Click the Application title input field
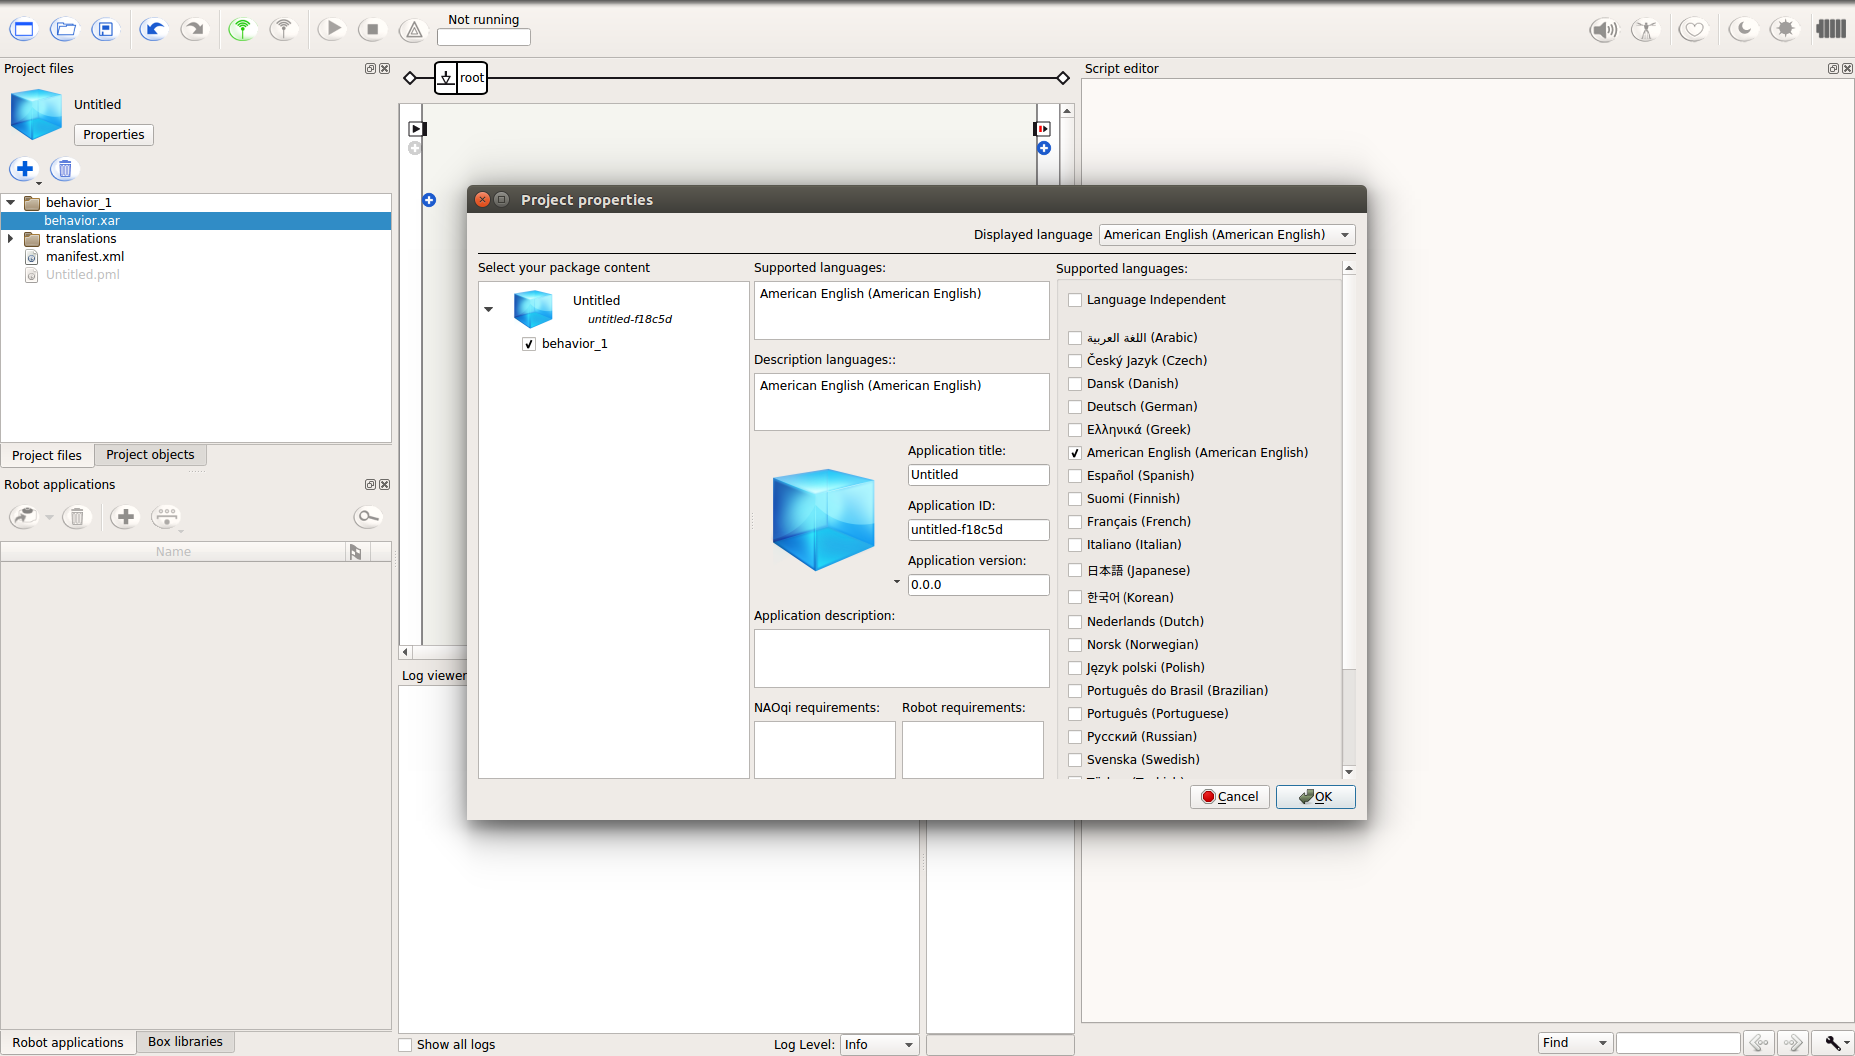The image size is (1855, 1056). click(x=978, y=475)
